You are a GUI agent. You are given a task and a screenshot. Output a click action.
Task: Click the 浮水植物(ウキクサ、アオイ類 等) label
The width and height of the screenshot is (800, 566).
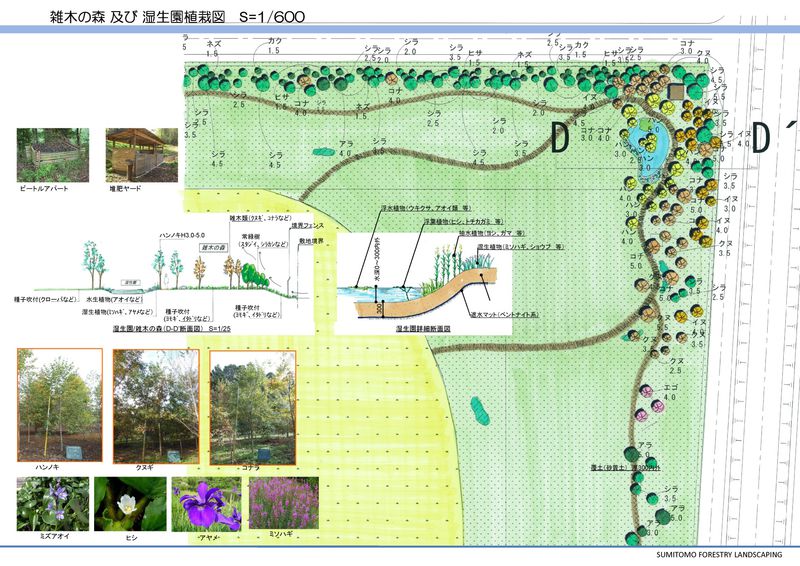[426, 208]
